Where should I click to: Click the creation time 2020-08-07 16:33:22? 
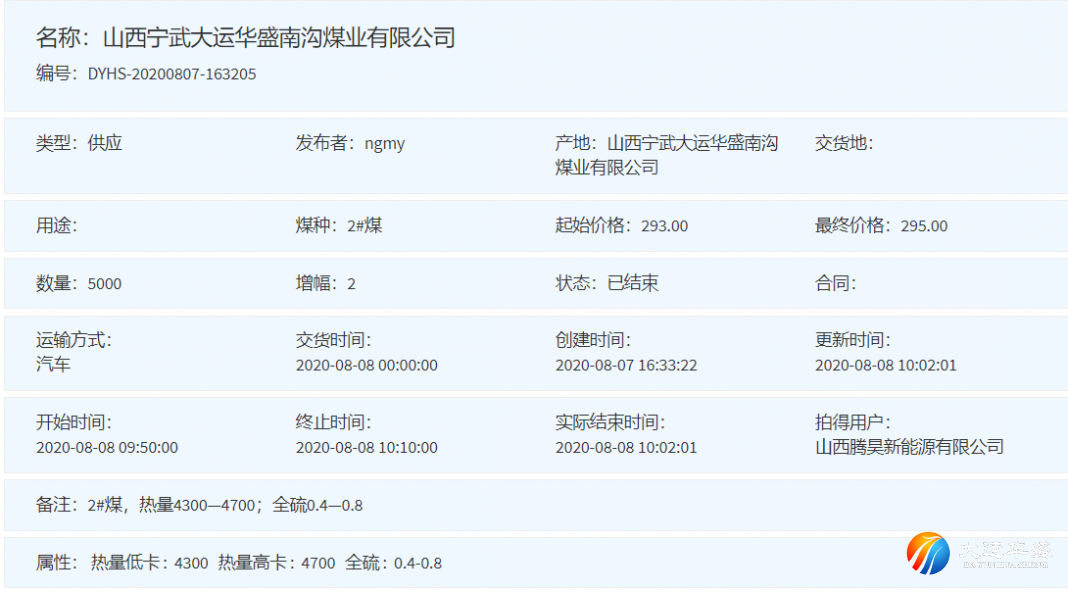click(626, 366)
